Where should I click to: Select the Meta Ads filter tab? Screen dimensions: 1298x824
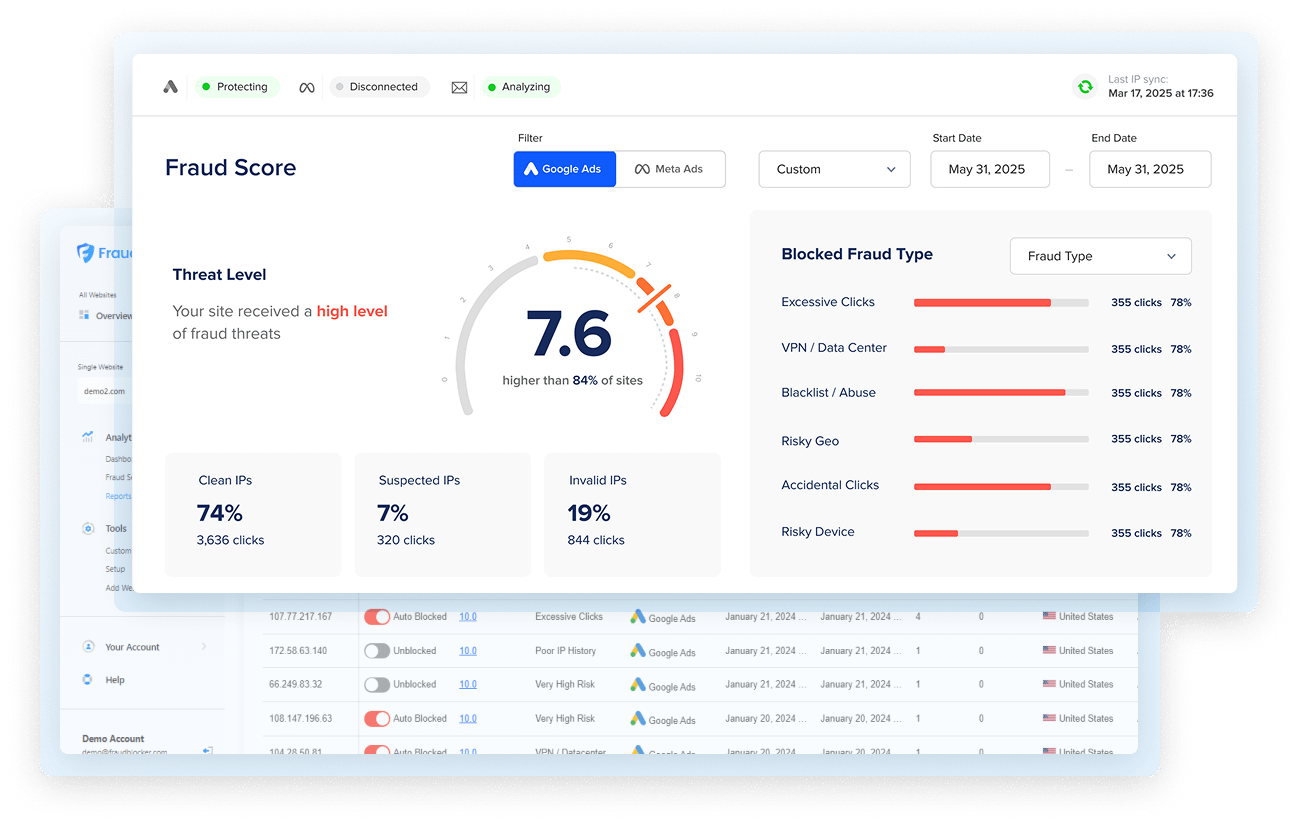click(x=670, y=169)
